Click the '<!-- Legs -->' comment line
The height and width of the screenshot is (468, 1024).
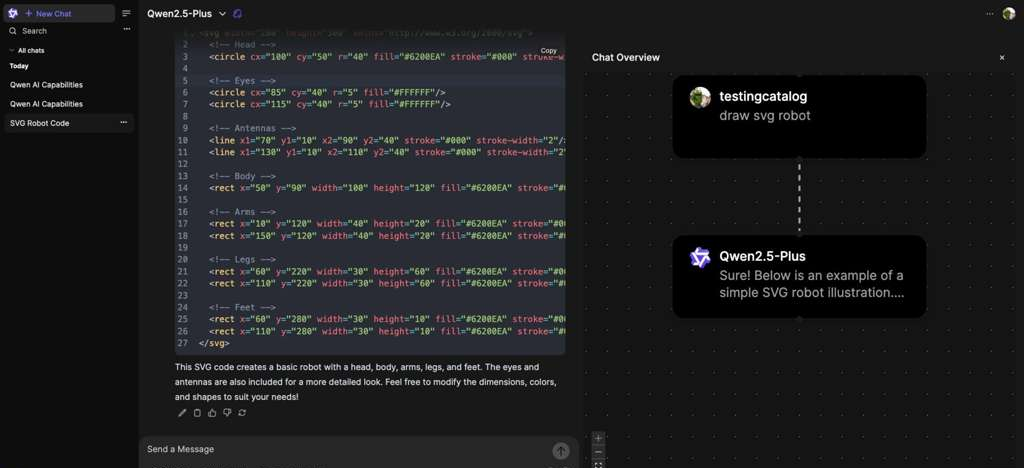pos(242,260)
